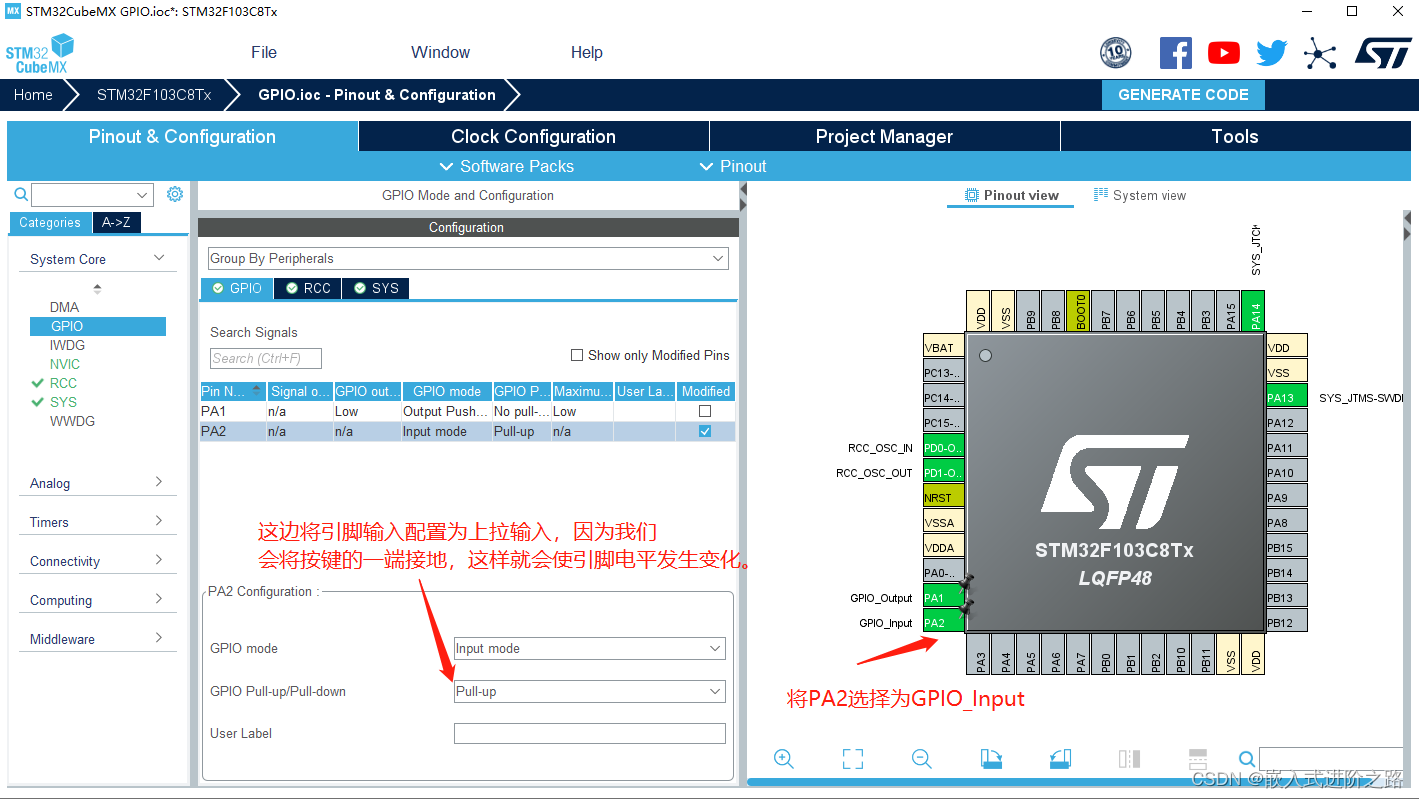Click the pin search magnifier icon

[x=1247, y=759]
